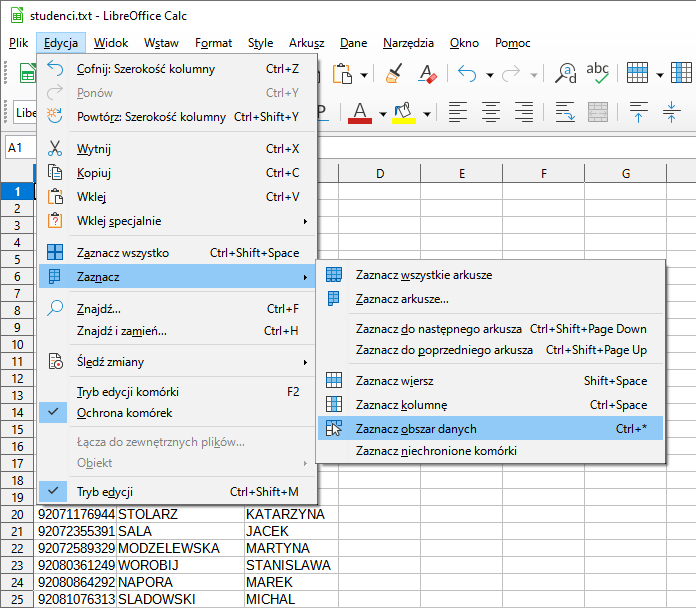This screenshot has width=696, height=608.
Task: Toggle Ochrona komórek checked item
Action: pyautogui.click(x=178, y=413)
